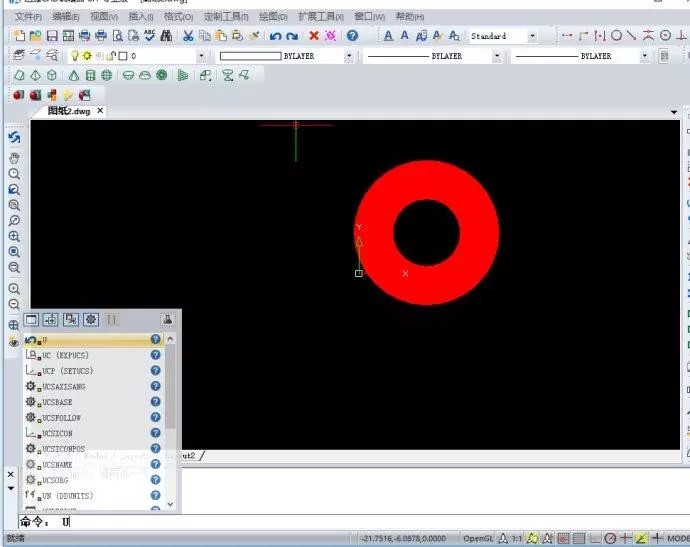Toggle Polar tracking clock icon
This screenshot has width=690, height=547.
(610, 538)
